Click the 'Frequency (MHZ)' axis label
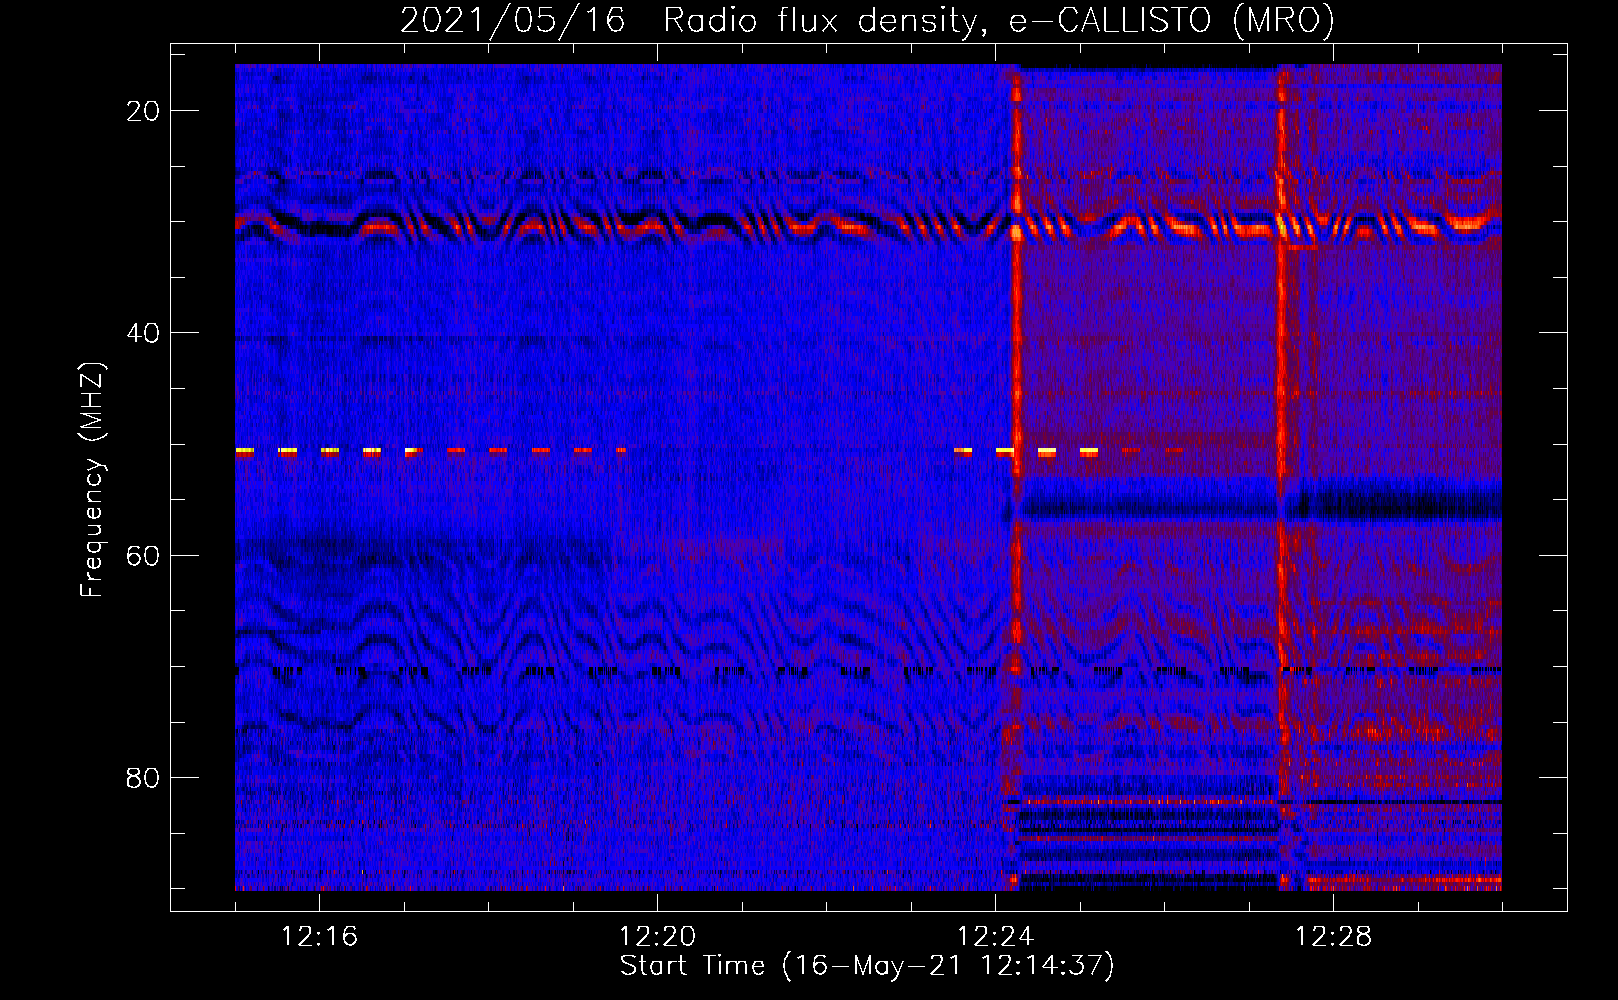1618x1000 pixels. coord(92,480)
